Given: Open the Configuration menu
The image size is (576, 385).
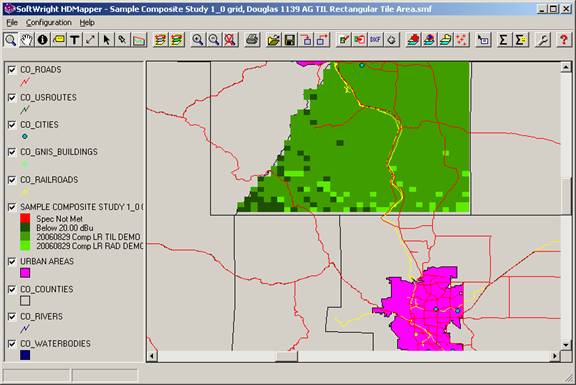Looking at the screenshot, I should pos(48,23).
